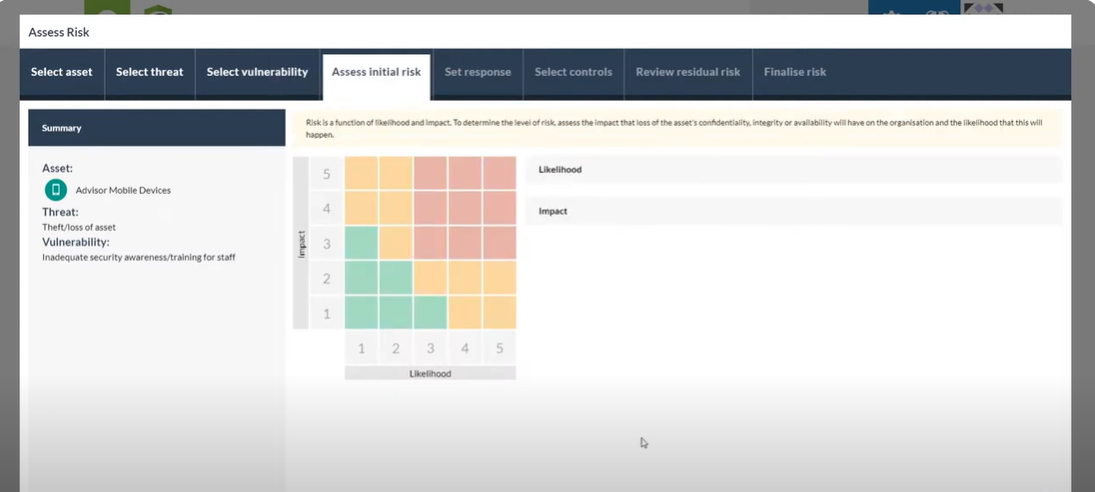Pick green cell impact 2, likelihood 1

pyautogui.click(x=361, y=278)
